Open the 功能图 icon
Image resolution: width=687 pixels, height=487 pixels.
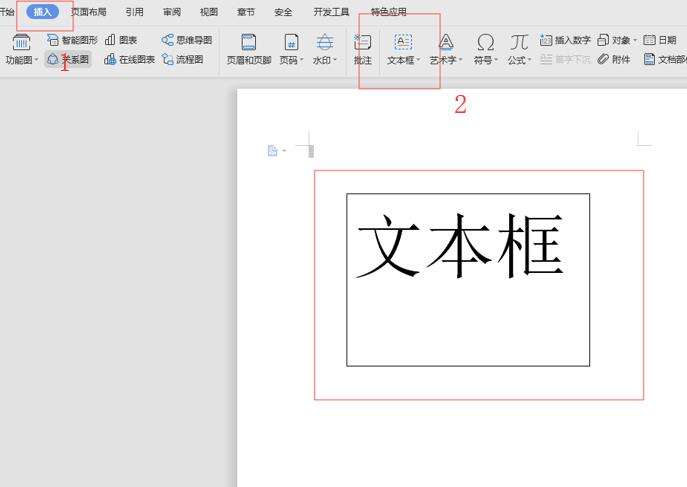[x=21, y=42]
